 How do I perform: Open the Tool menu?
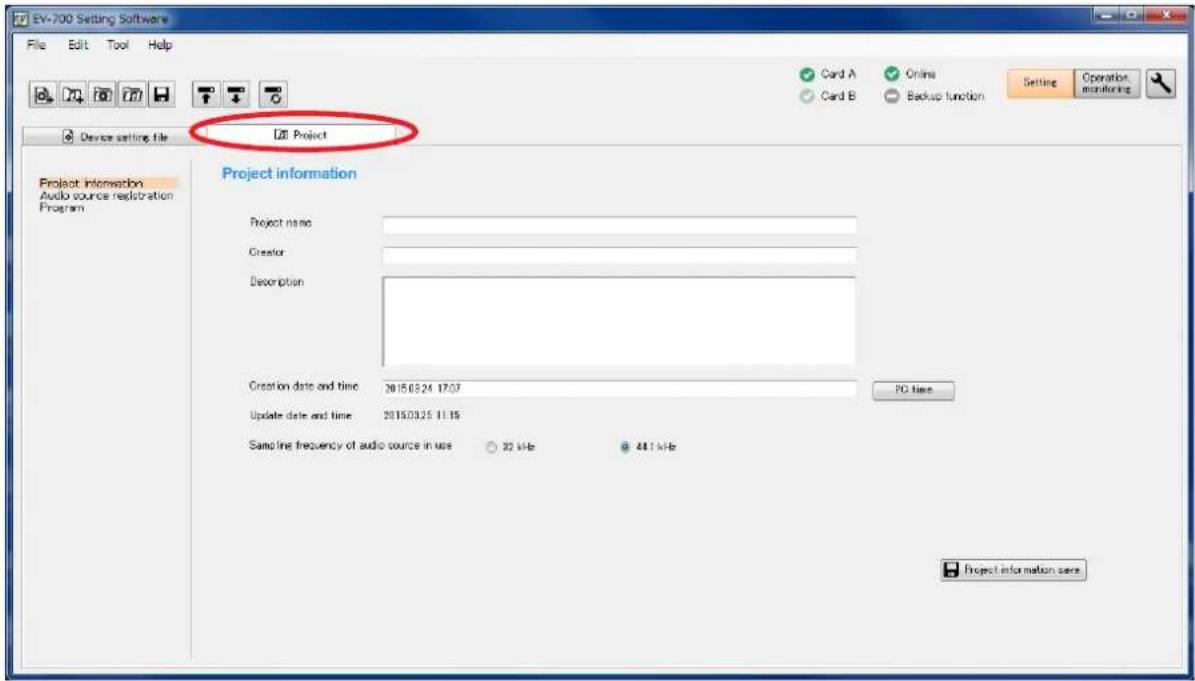click(117, 45)
